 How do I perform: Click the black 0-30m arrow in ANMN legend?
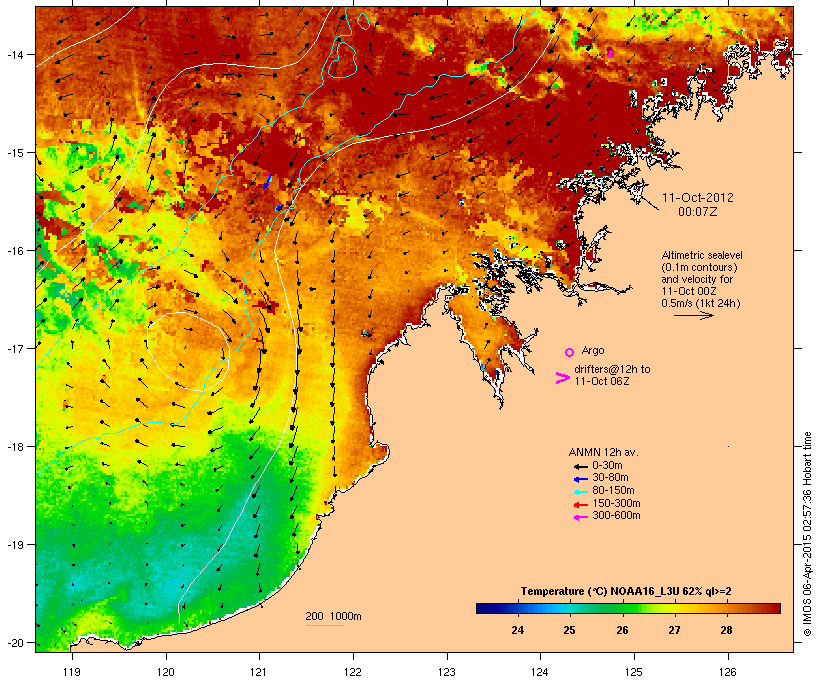pyautogui.click(x=580, y=466)
